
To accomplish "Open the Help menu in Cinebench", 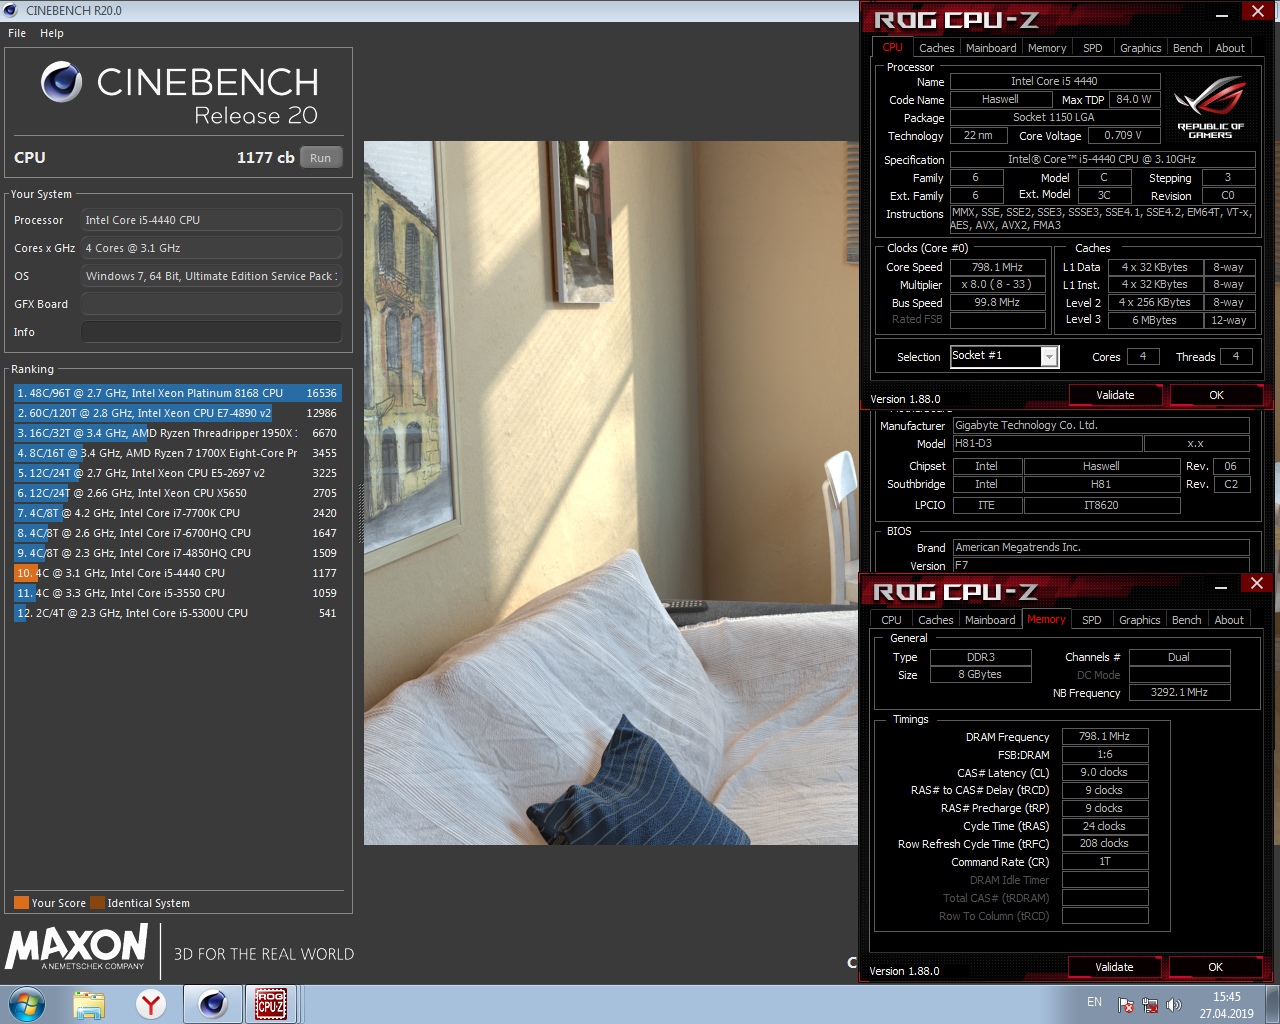I will [52, 33].
